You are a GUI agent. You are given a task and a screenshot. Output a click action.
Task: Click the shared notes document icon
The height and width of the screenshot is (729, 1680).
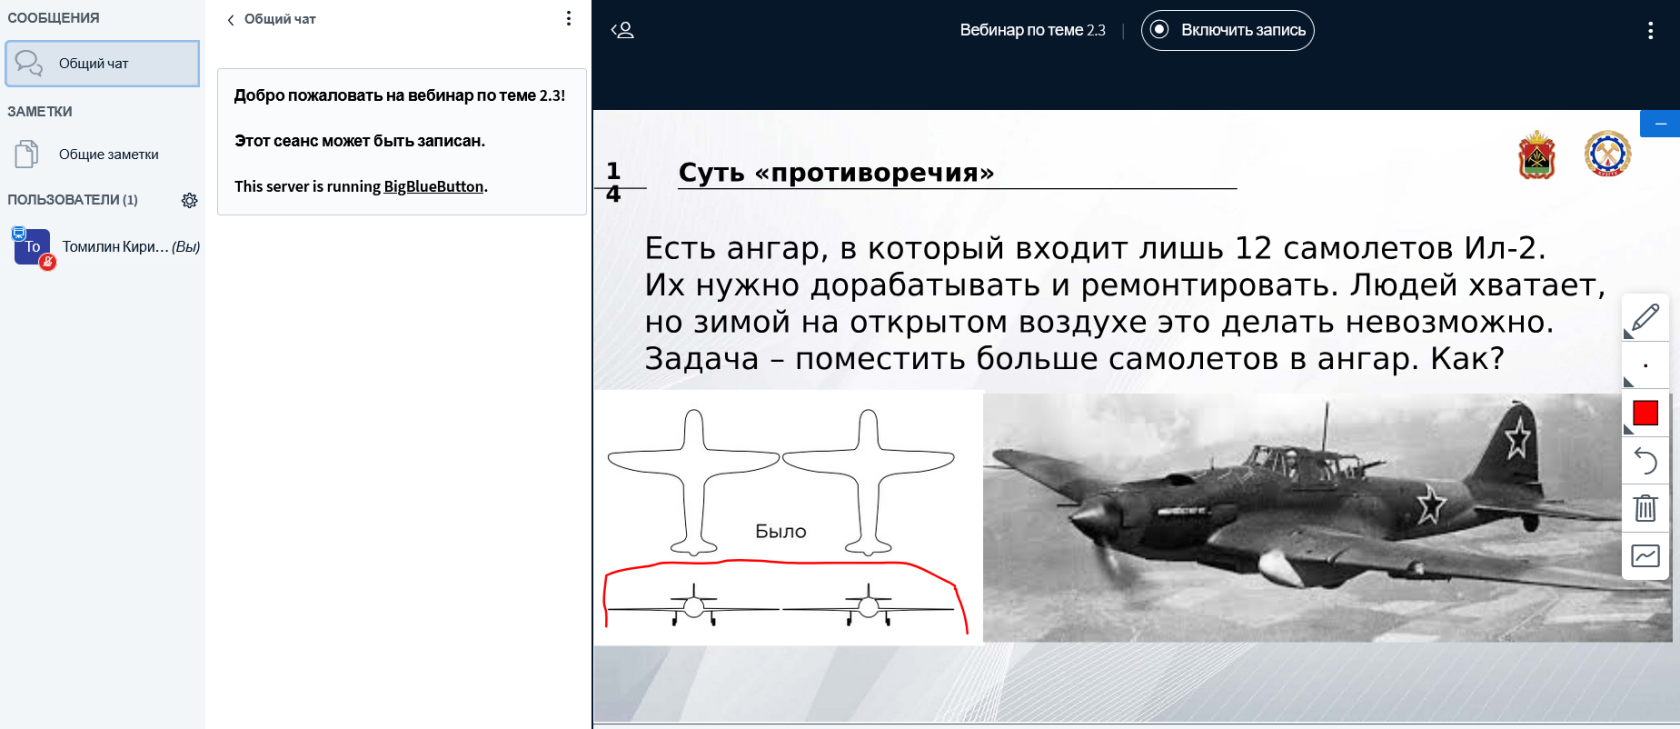tap(27, 154)
